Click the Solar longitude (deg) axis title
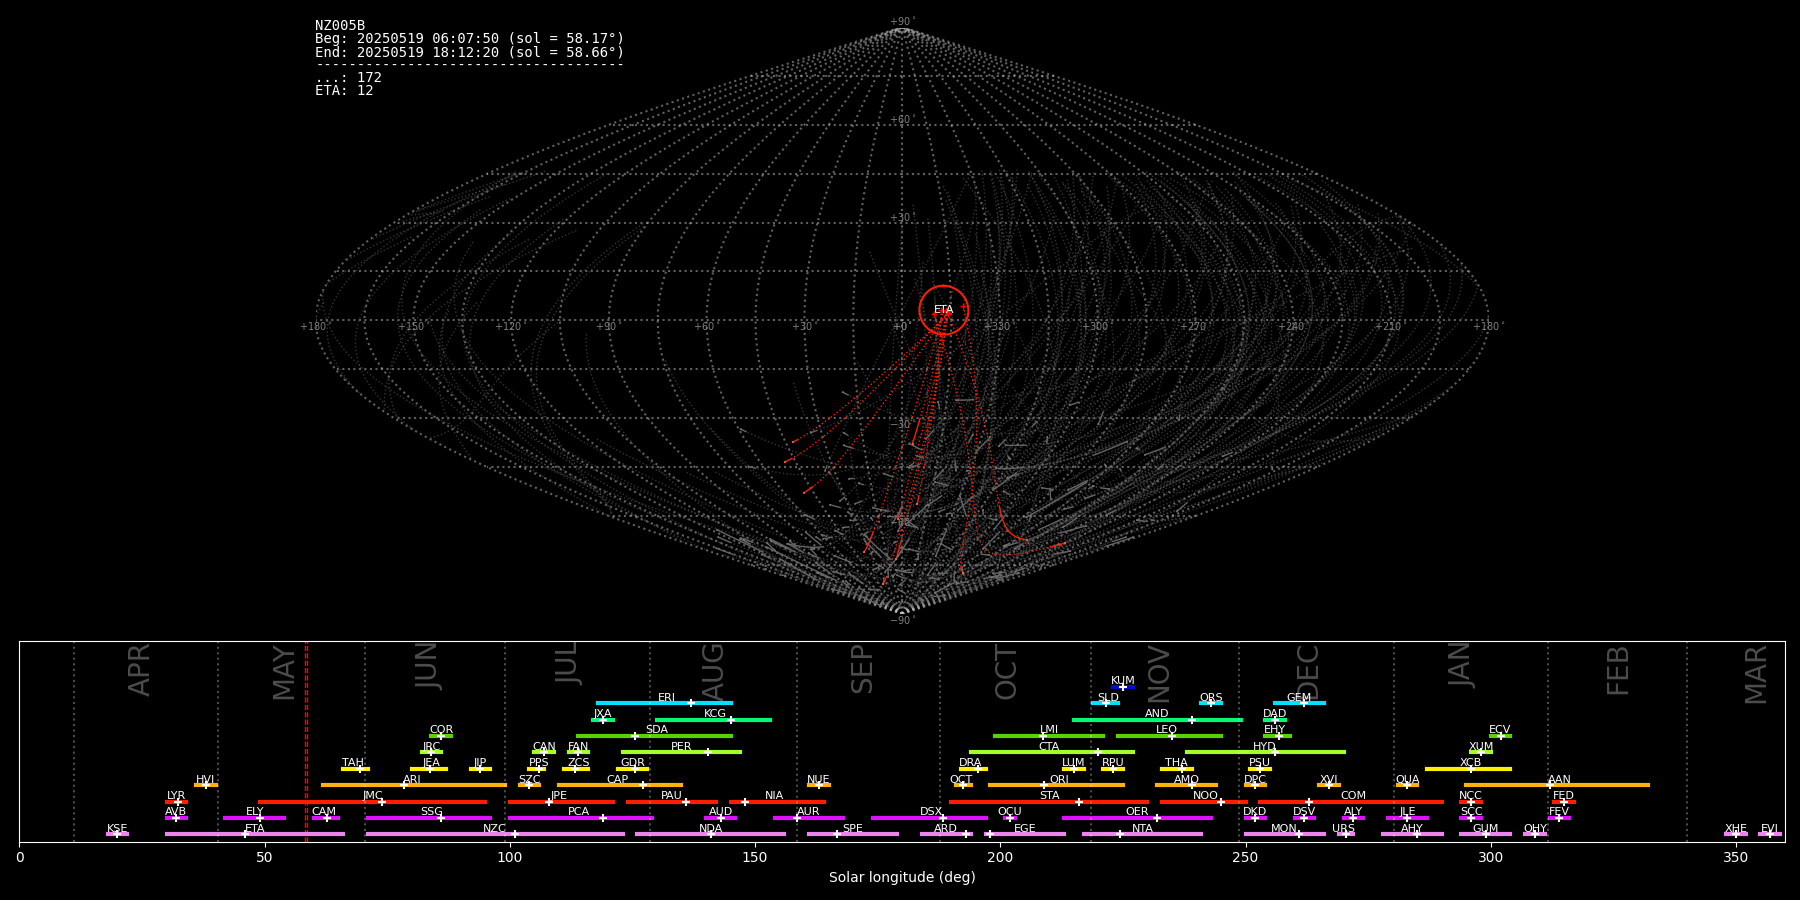This screenshot has height=900, width=1800. pos(902,877)
